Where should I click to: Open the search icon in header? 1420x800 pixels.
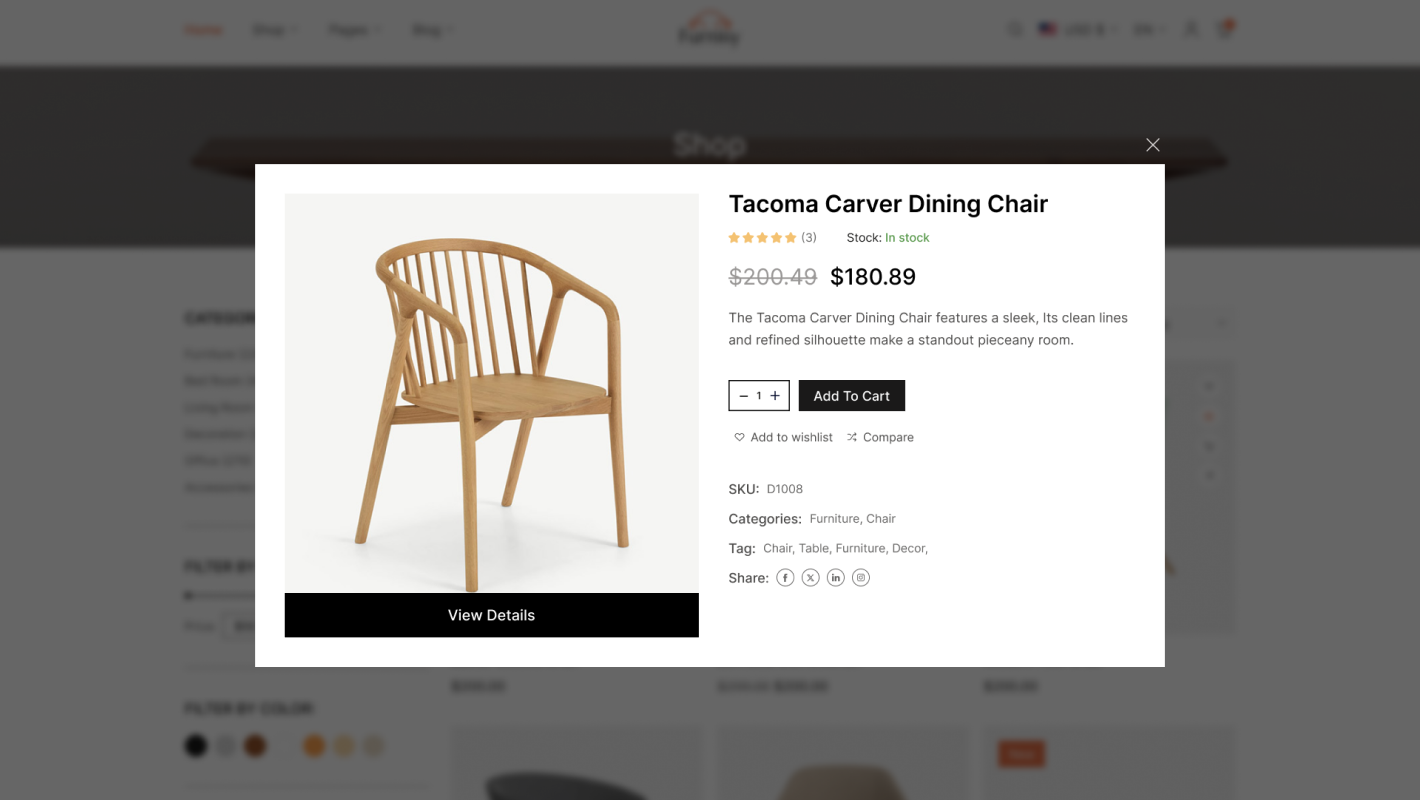click(1015, 30)
